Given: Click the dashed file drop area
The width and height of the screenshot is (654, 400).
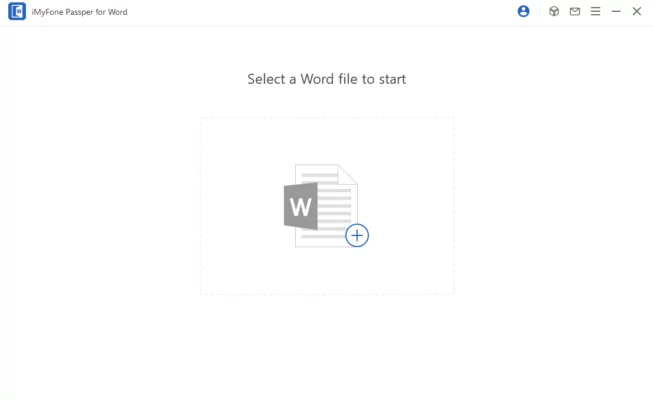Looking at the screenshot, I should [x=327, y=206].
